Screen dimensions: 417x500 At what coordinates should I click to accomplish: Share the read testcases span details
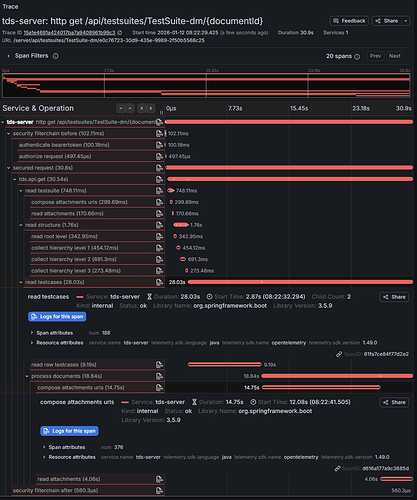pyautogui.click(x=394, y=297)
